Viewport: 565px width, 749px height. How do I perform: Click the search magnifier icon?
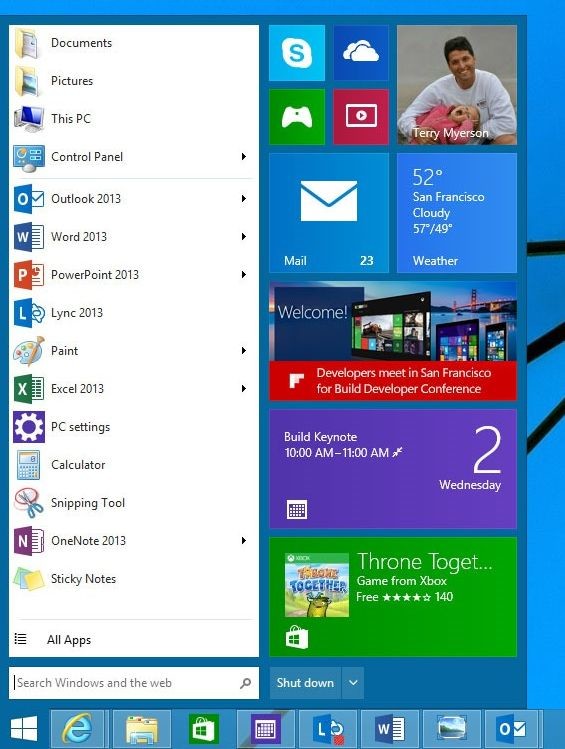tap(245, 683)
